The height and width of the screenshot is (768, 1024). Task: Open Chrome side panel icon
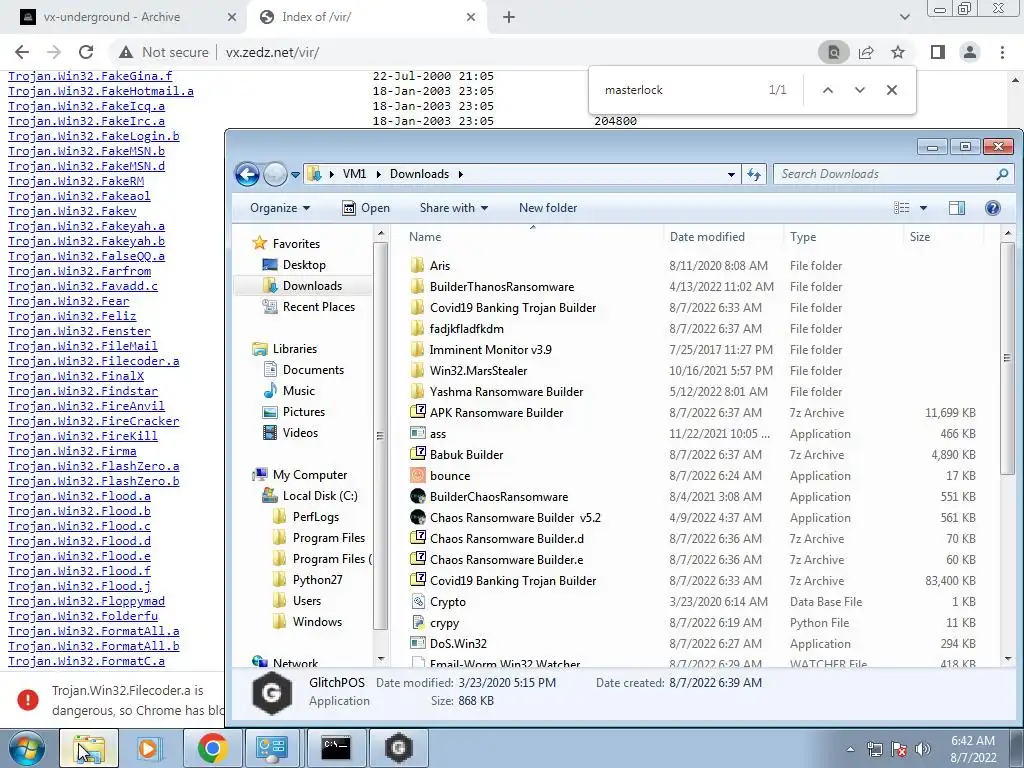coord(938,52)
